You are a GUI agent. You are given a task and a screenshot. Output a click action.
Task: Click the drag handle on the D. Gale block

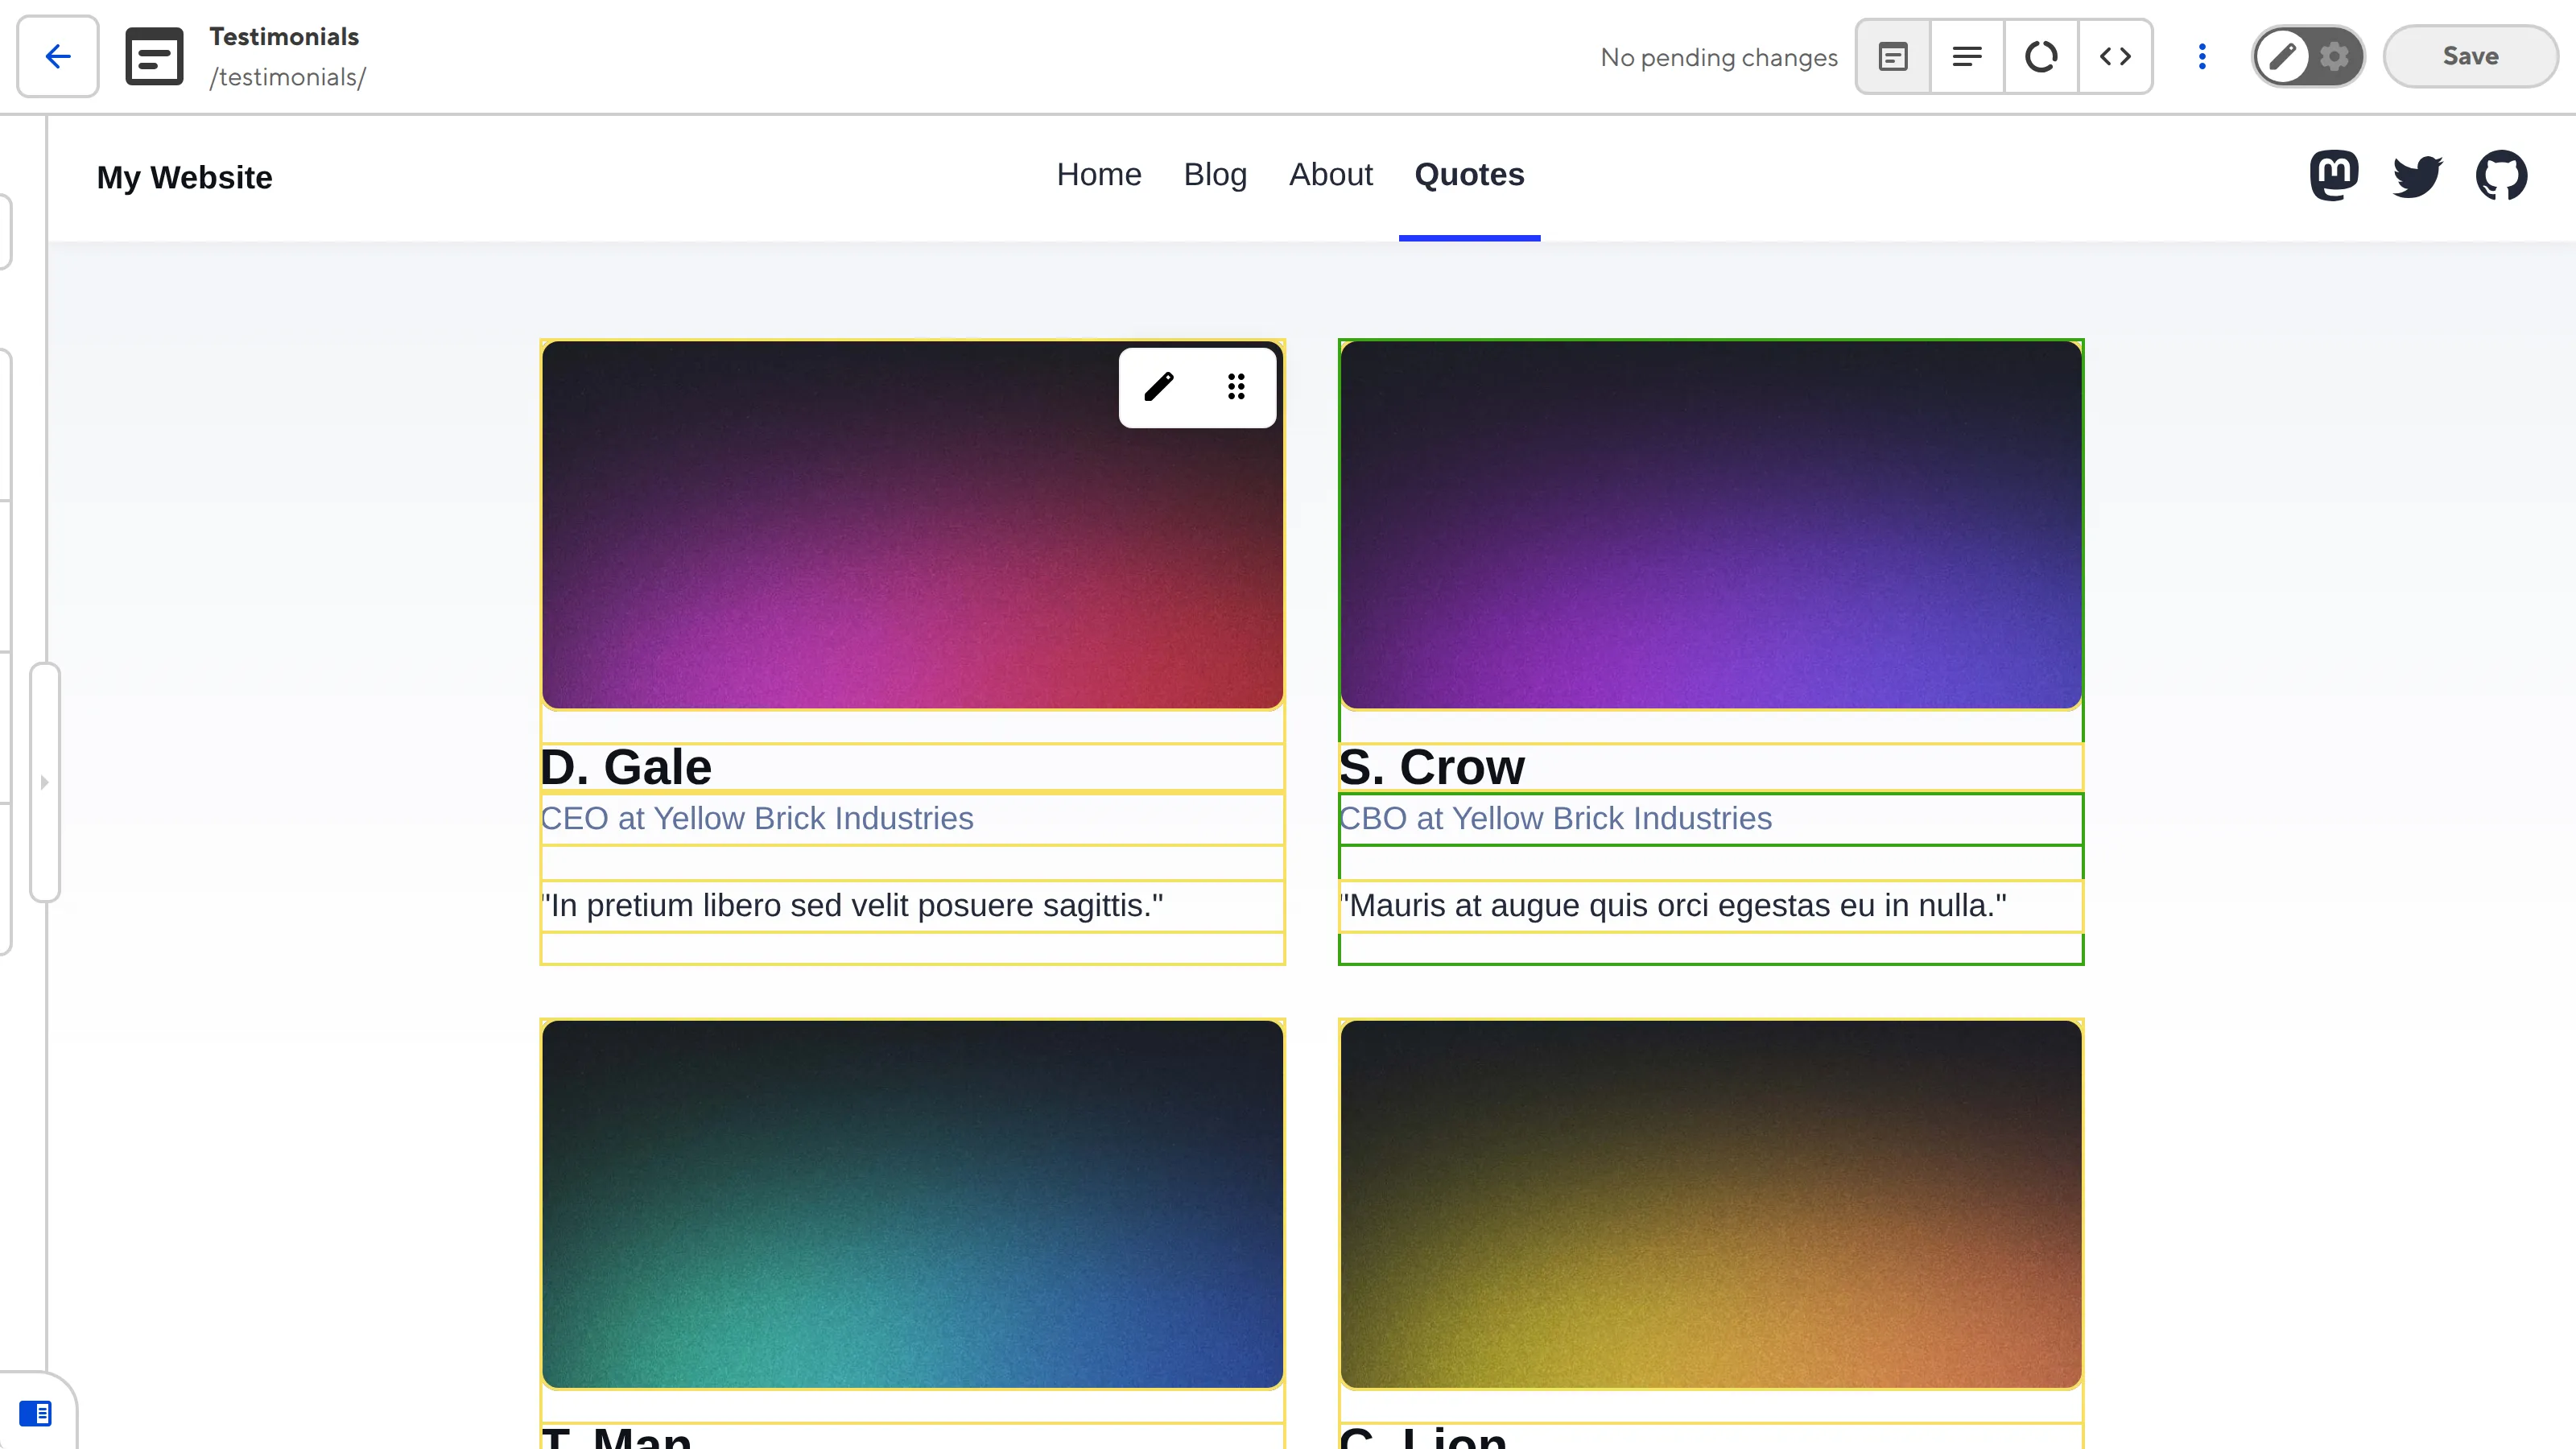[1236, 387]
